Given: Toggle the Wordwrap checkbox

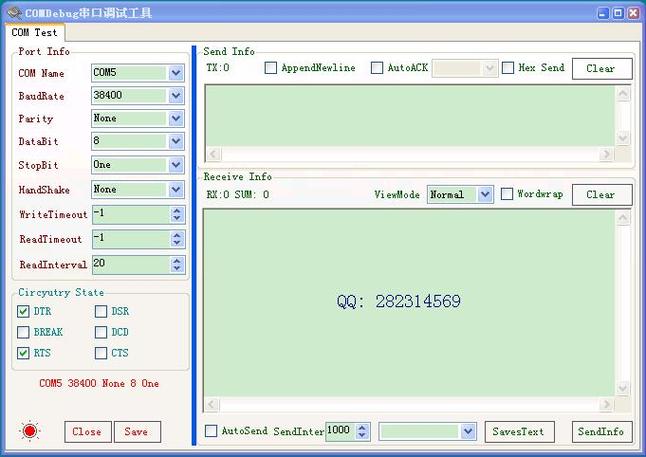Looking at the screenshot, I should click(x=507, y=194).
